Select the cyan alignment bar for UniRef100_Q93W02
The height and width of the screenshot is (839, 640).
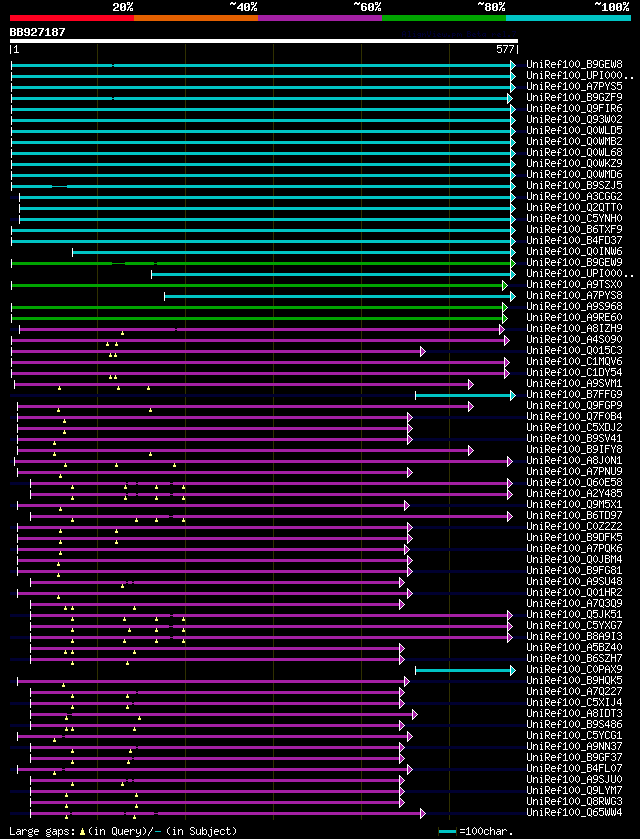coord(261,120)
